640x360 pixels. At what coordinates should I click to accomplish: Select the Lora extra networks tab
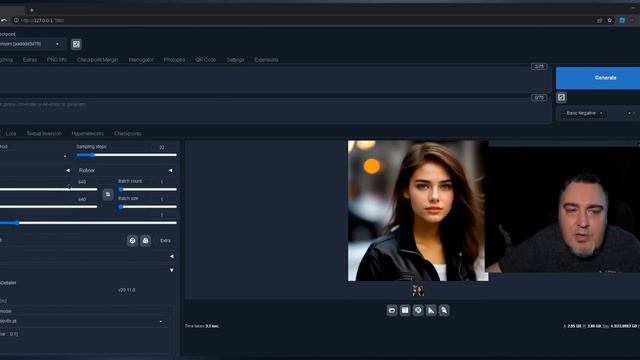11,133
